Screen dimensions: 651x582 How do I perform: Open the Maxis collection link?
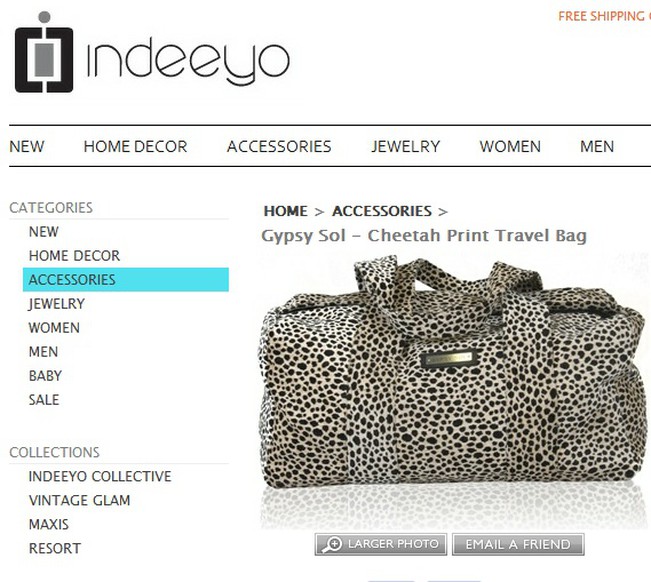49,524
